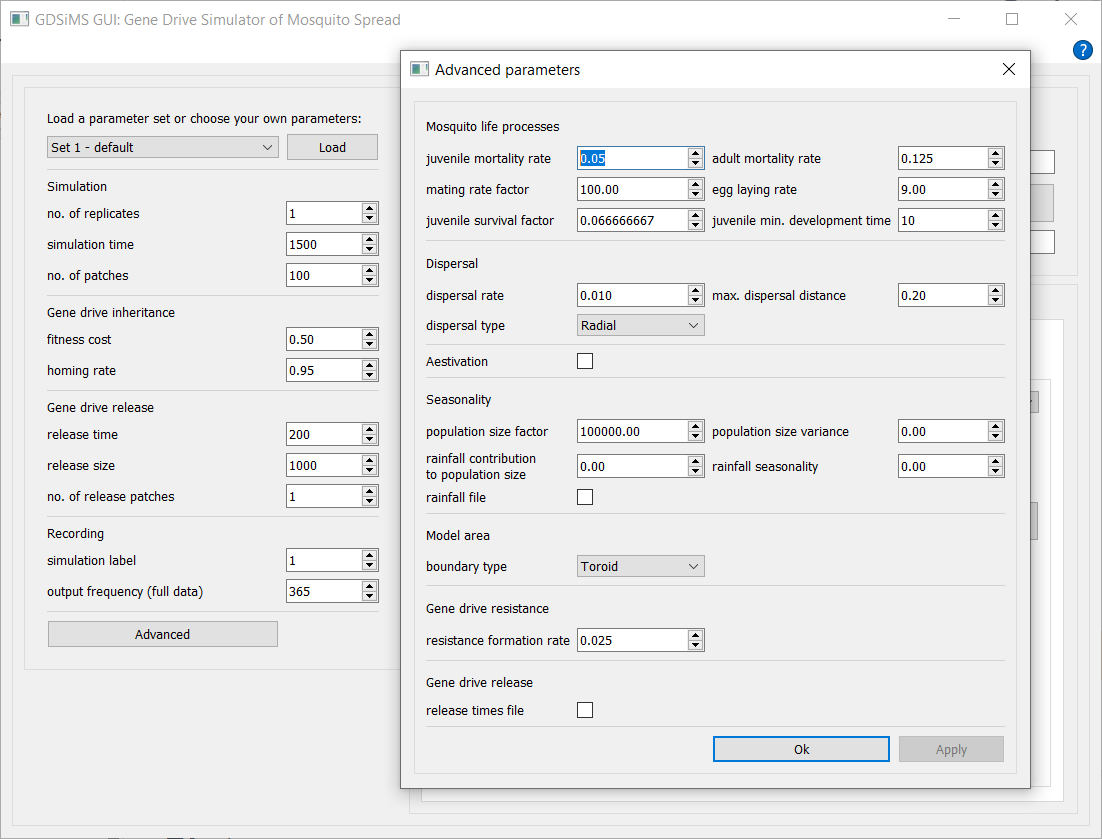
Task: Decrease simulation time with down arrow
Action: (x=370, y=249)
